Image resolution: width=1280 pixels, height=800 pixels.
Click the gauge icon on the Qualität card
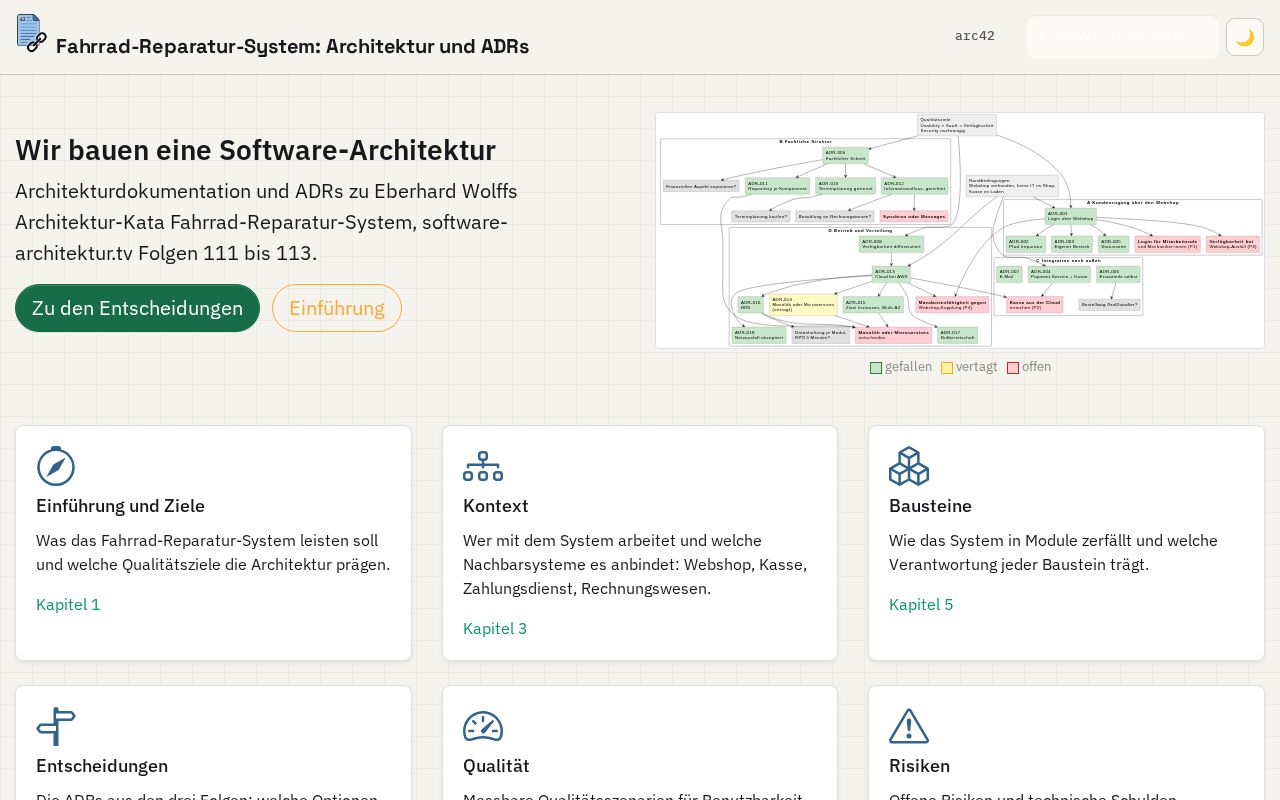[483, 726]
